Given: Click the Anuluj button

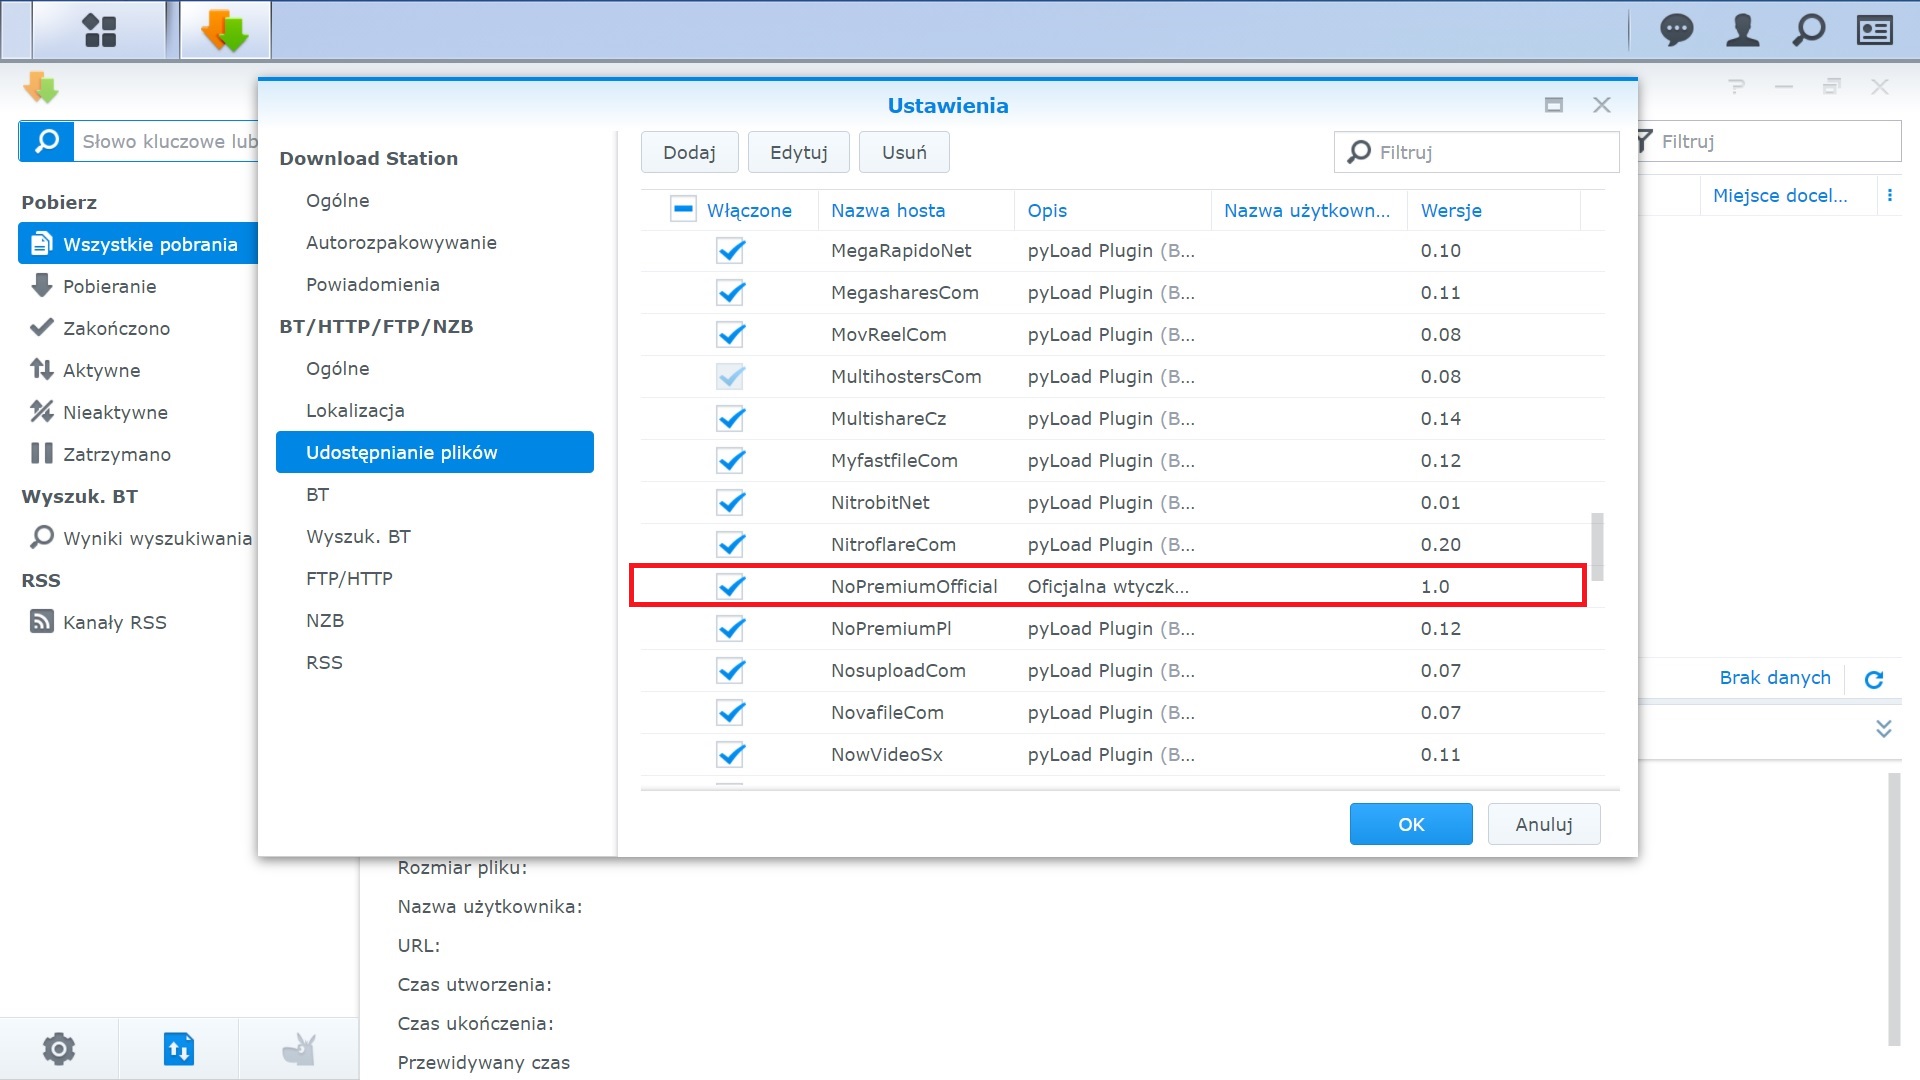Looking at the screenshot, I should 1543,824.
